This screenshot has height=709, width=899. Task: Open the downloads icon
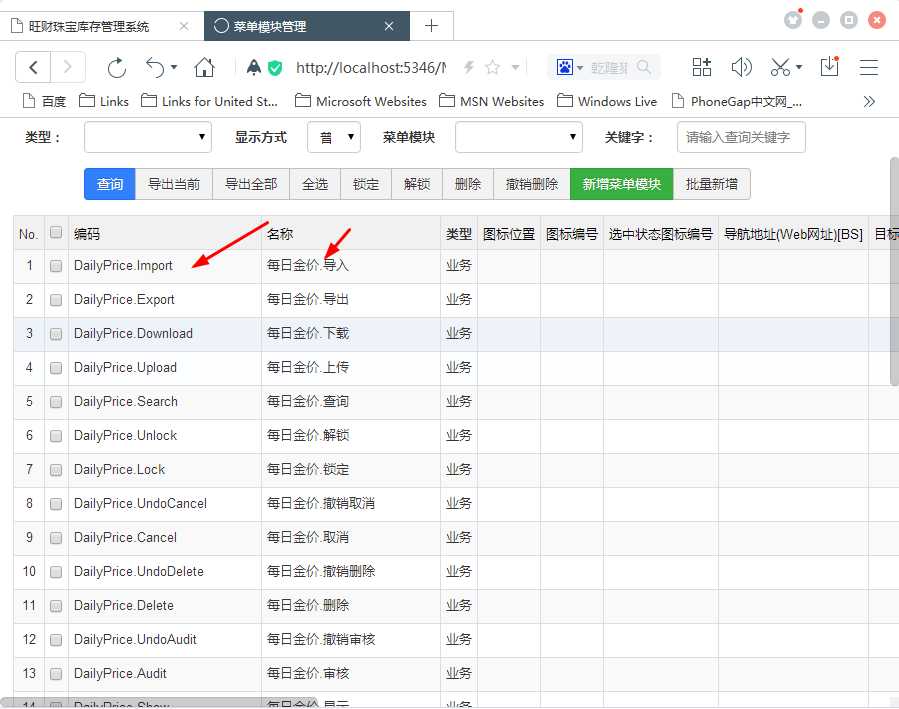(x=830, y=66)
